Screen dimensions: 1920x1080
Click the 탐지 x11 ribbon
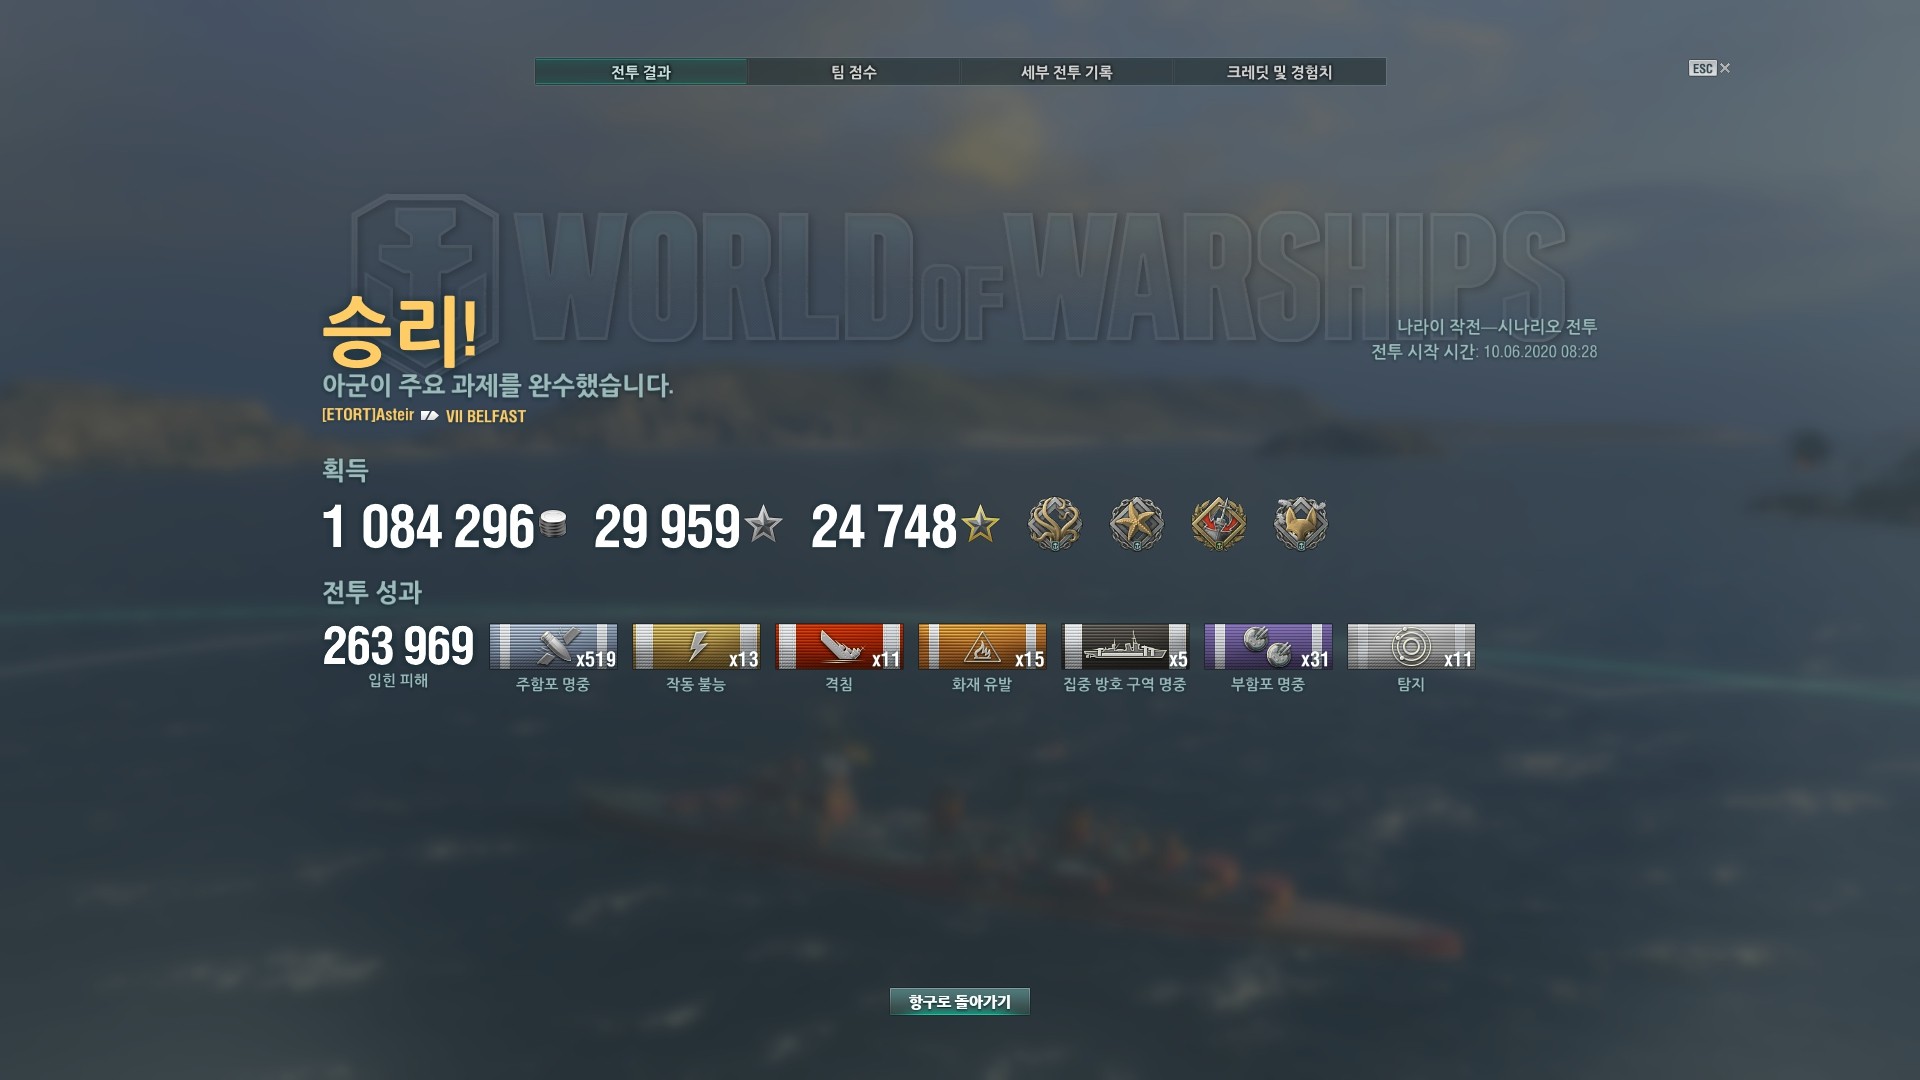pyautogui.click(x=1411, y=646)
